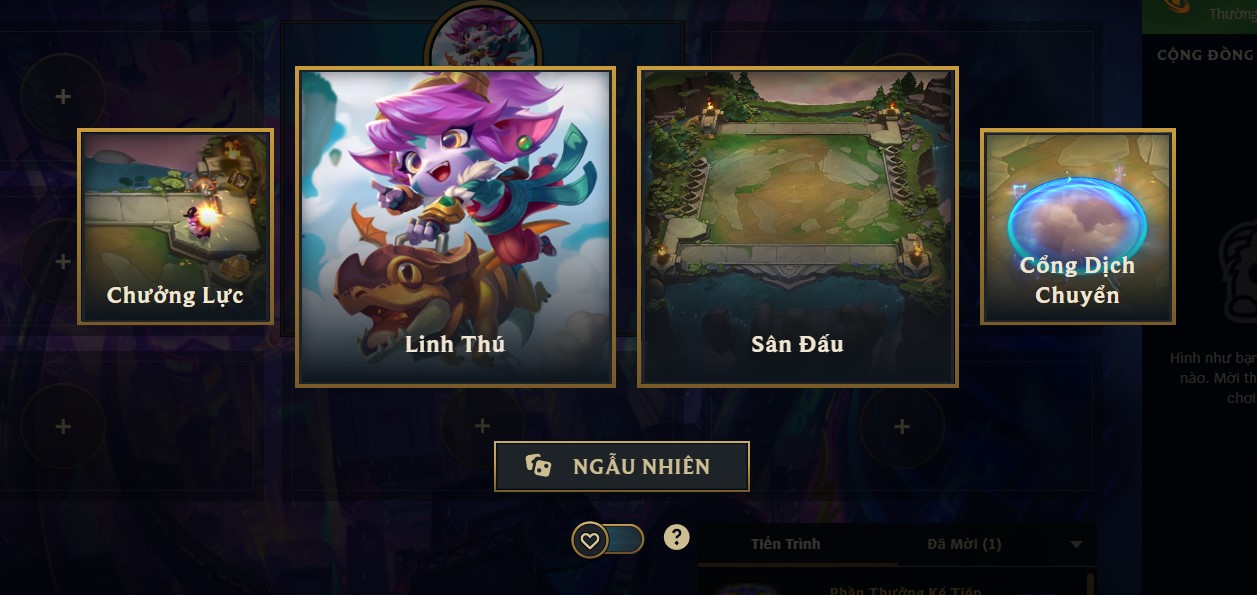Toggle the heart favorites switch

[607, 540]
